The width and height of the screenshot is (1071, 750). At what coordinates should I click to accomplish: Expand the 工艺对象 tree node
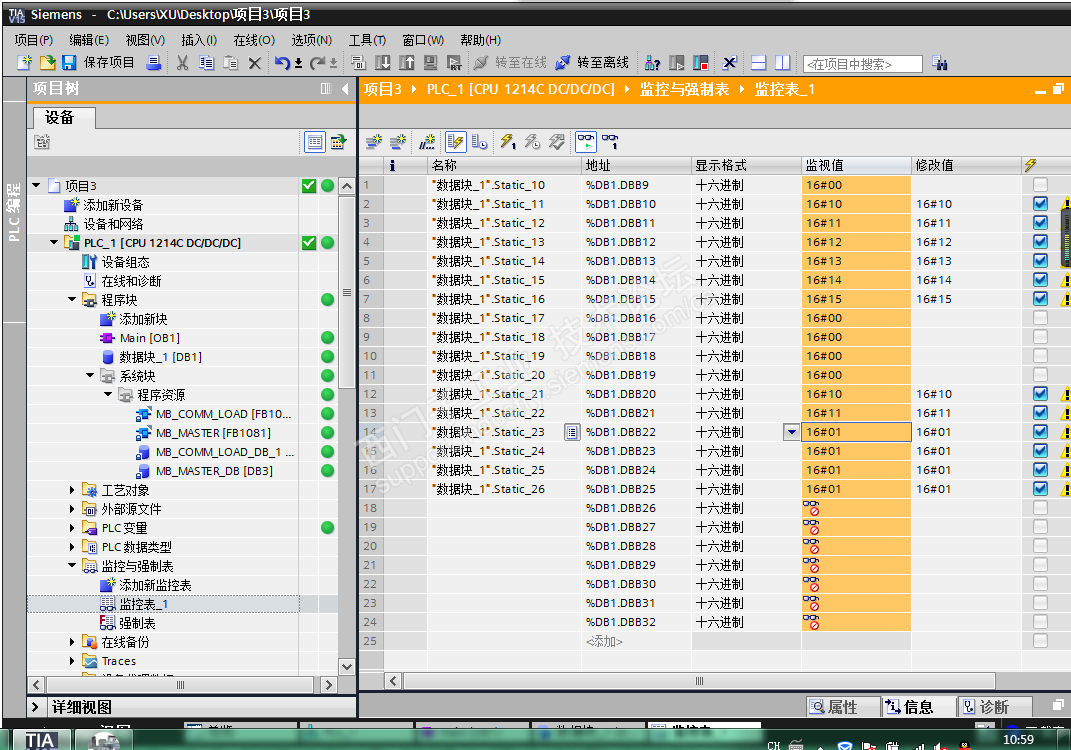click(x=72, y=490)
